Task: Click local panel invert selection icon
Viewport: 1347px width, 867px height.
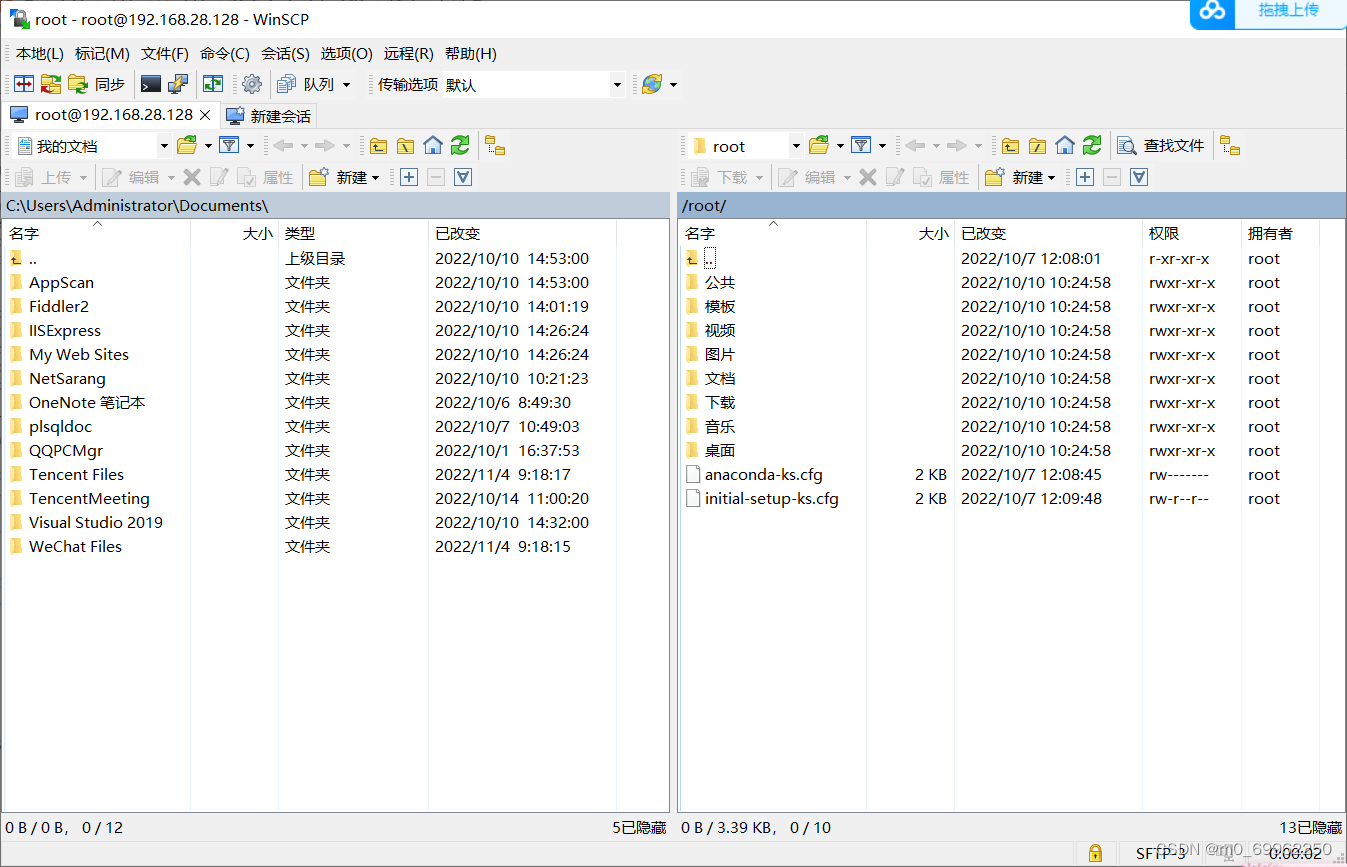Action: click(462, 177)
